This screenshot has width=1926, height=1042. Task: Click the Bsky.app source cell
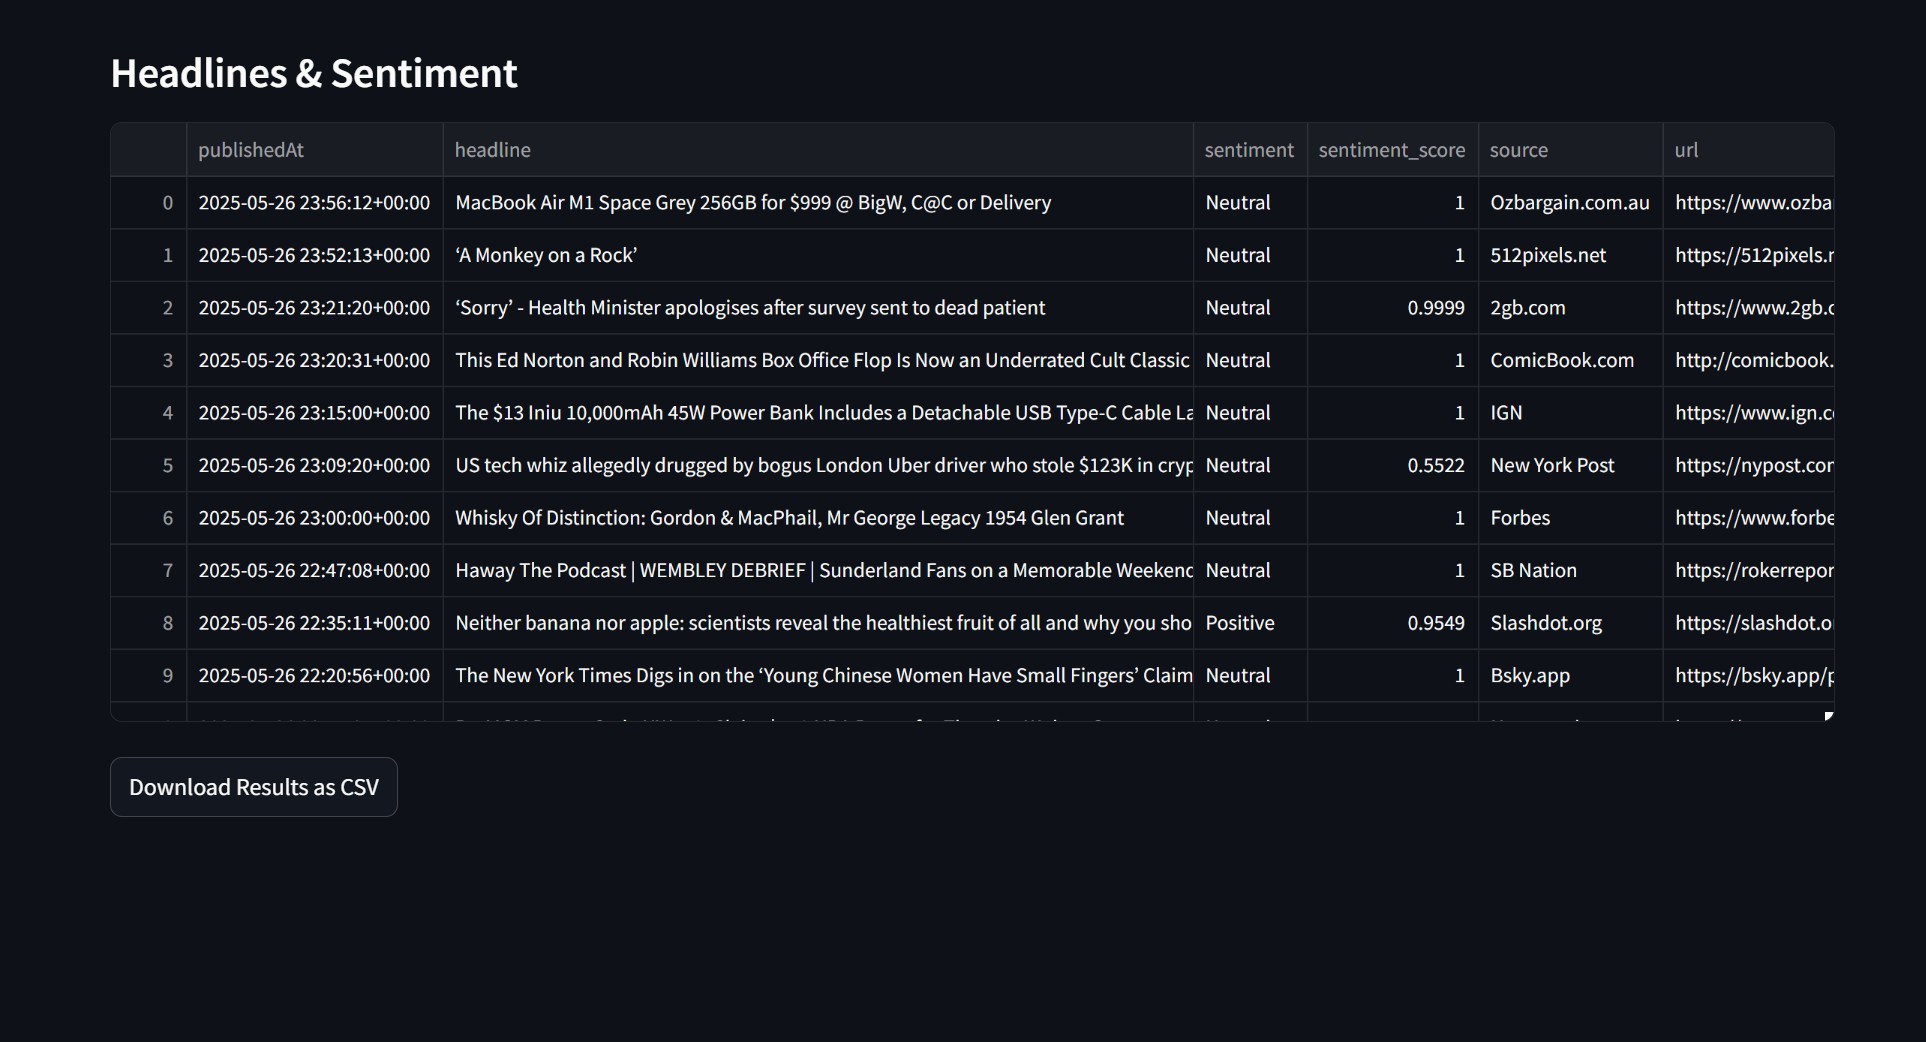pyautogui.click(x=1570, y=675)
